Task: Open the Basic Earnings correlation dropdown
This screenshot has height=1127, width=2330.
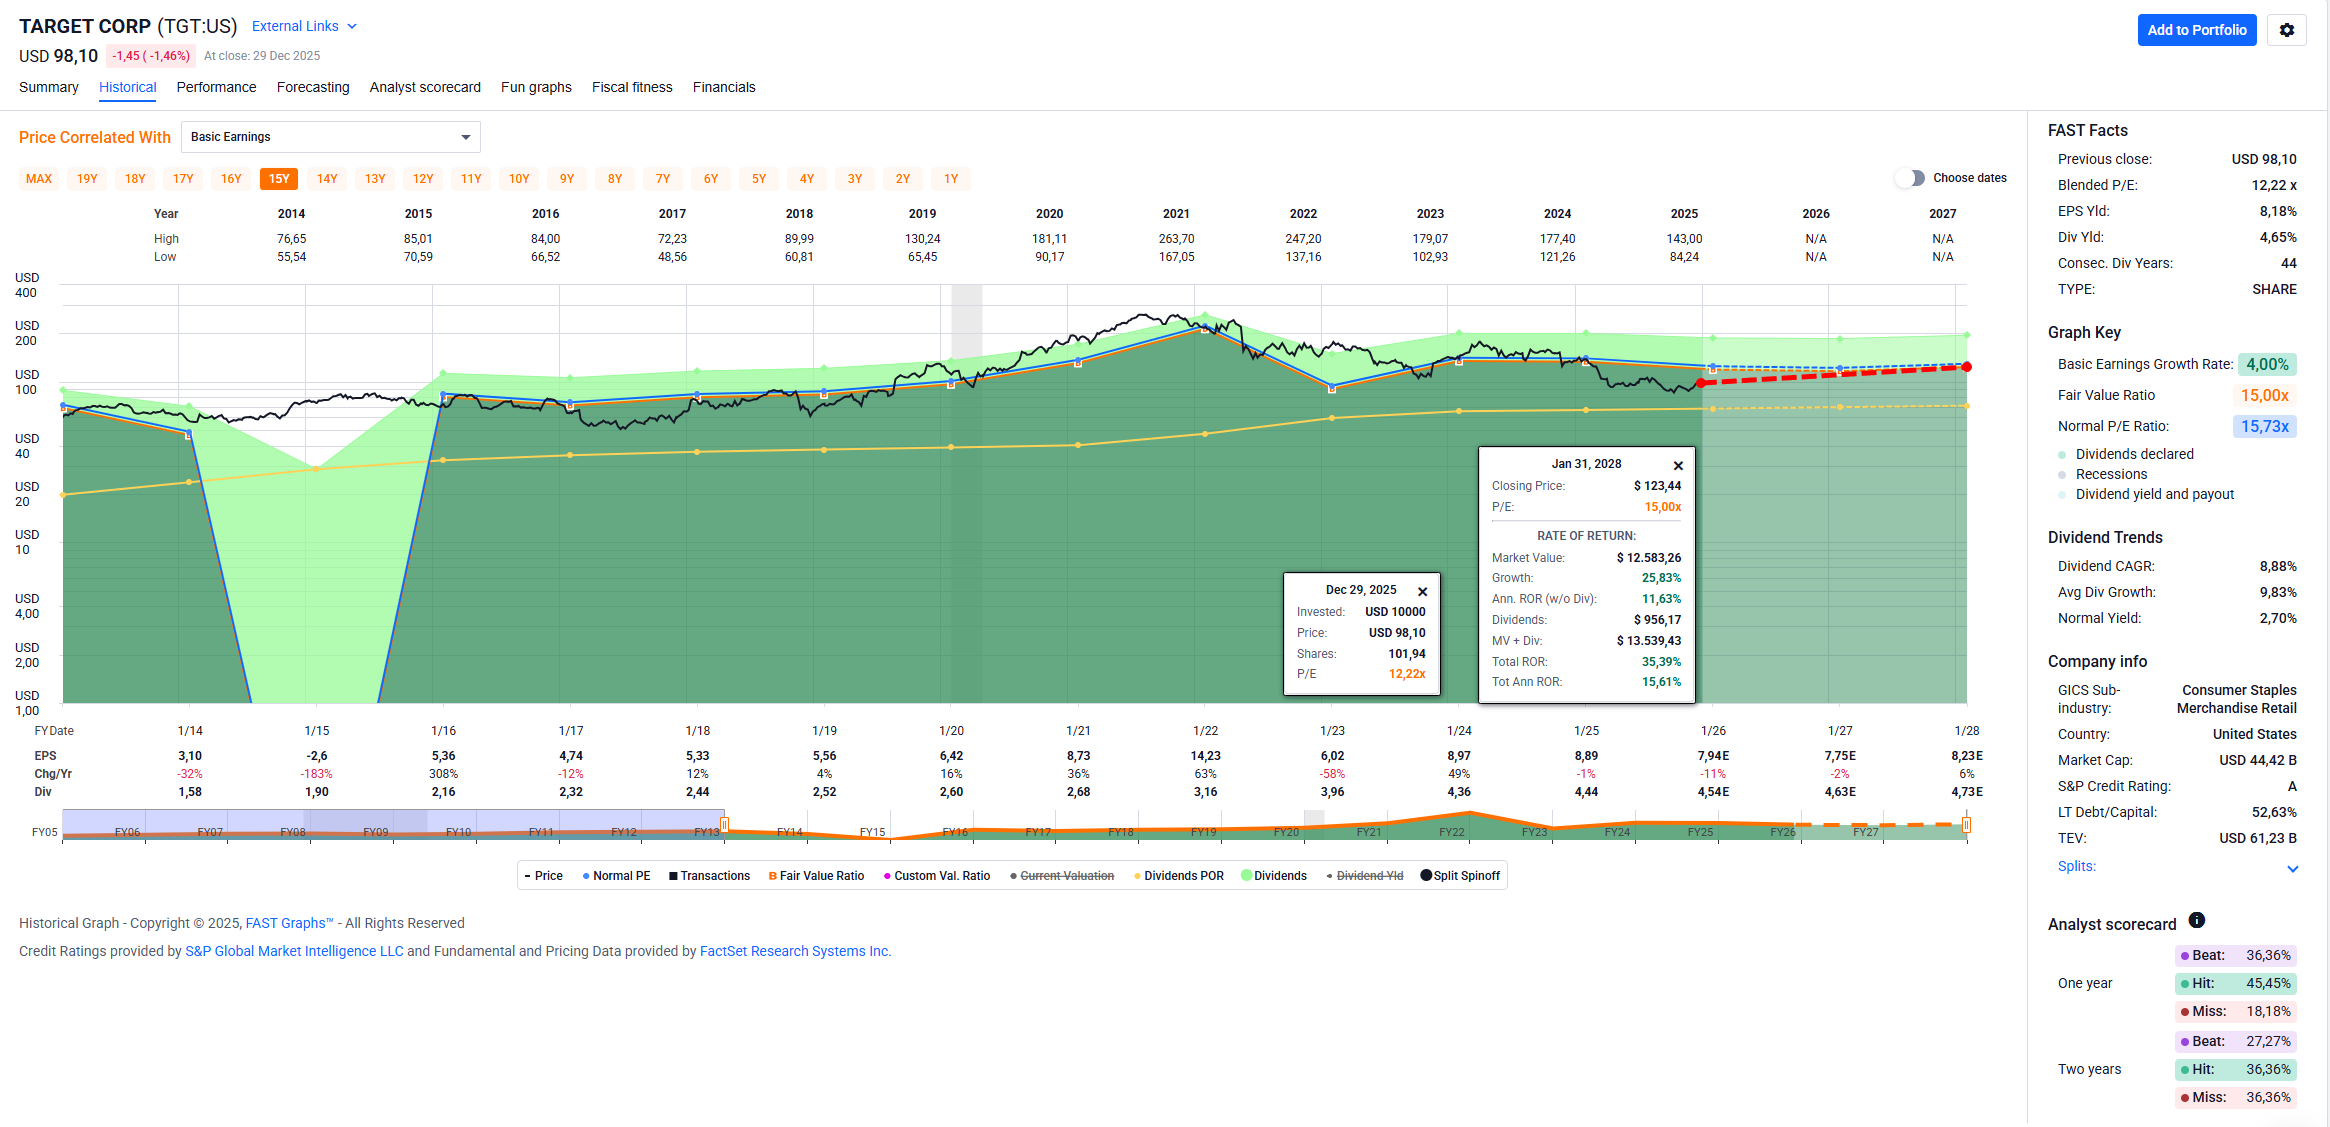Action: (x=330, y=137)
